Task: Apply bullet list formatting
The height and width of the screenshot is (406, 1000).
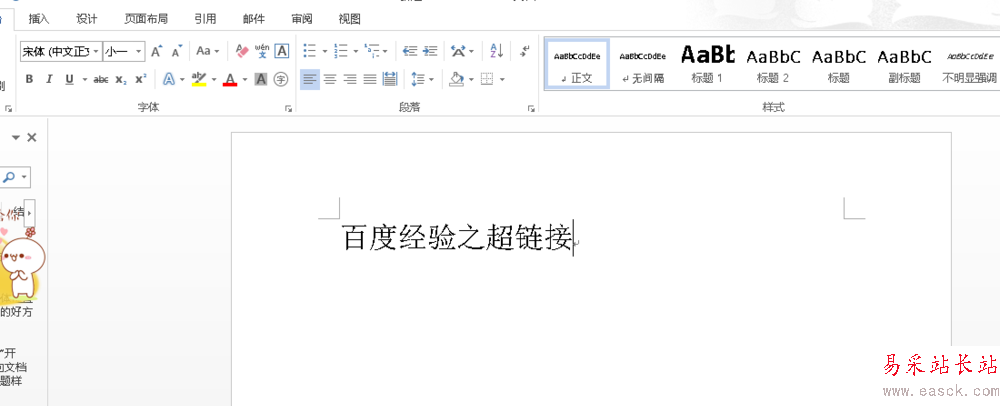Action: point(310,51)
